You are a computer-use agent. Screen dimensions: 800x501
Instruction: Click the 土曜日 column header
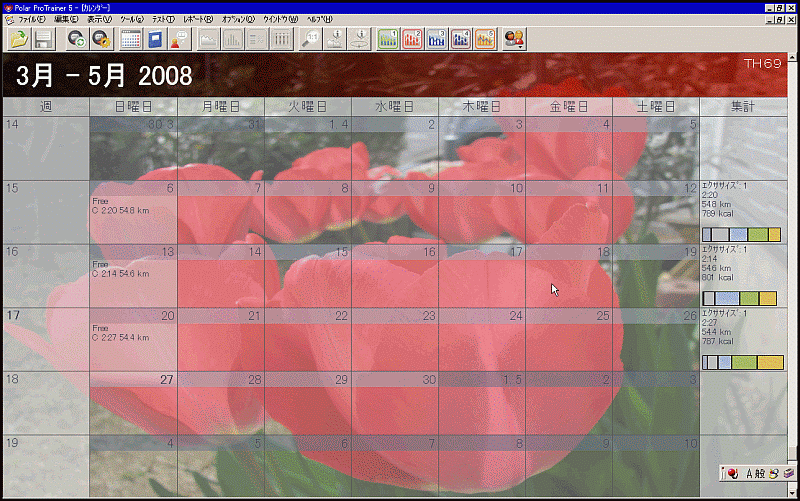click(656, 107)
